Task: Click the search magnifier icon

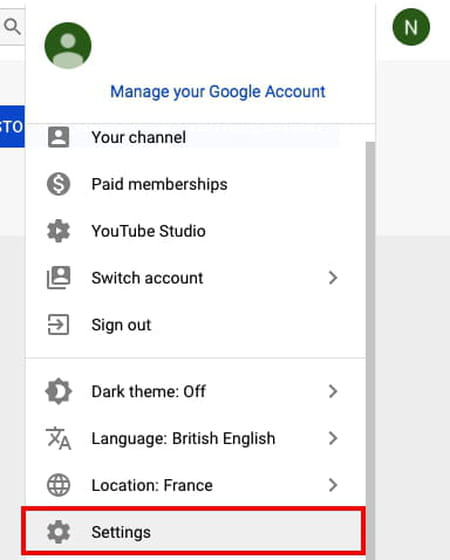Action: tap(12, 27)
